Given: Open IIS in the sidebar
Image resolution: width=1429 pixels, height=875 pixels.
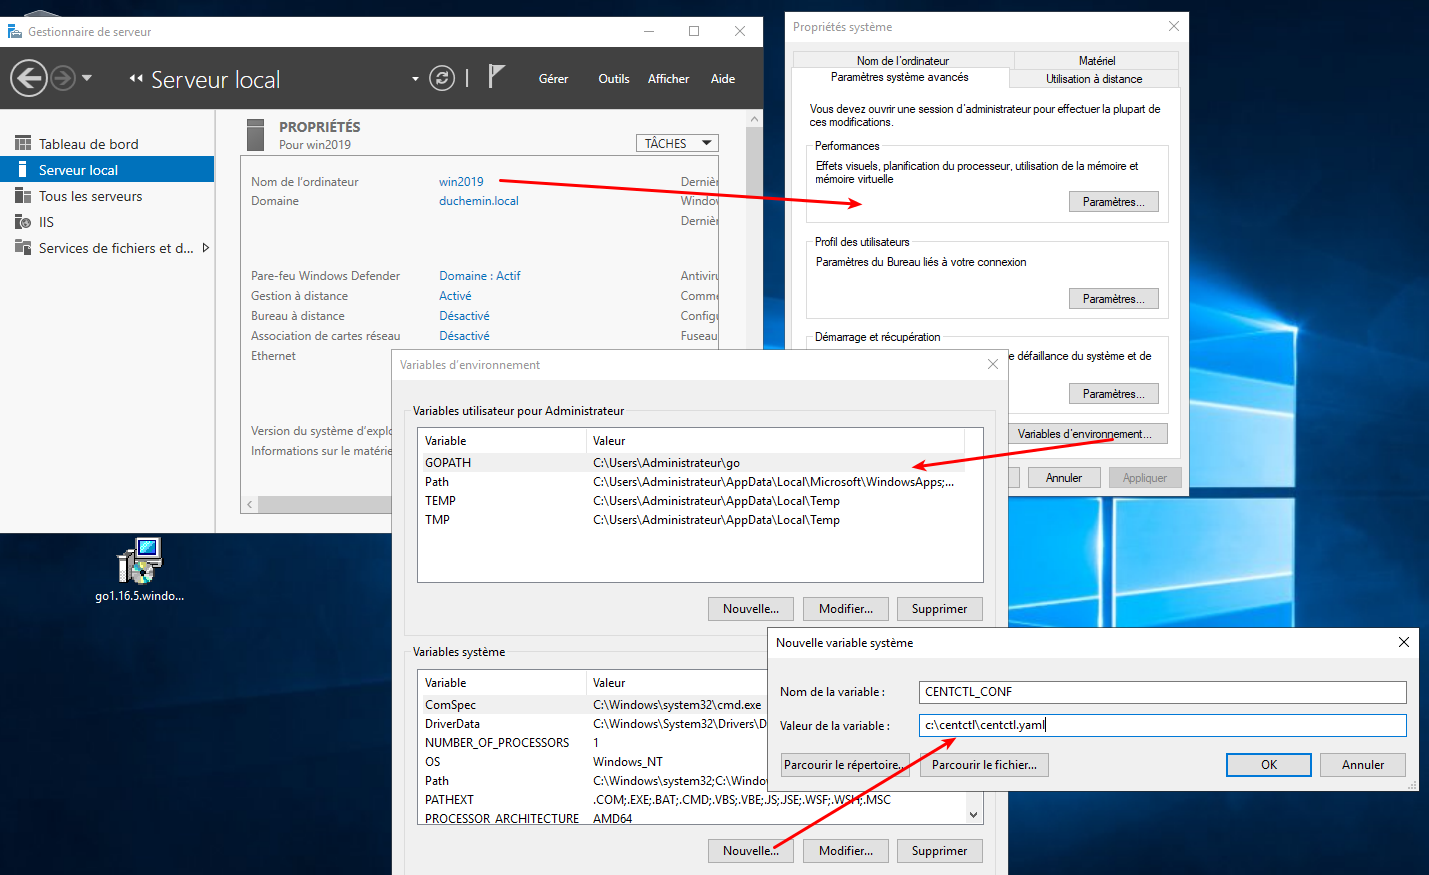Looking at the screenshot, I should 46,222.
